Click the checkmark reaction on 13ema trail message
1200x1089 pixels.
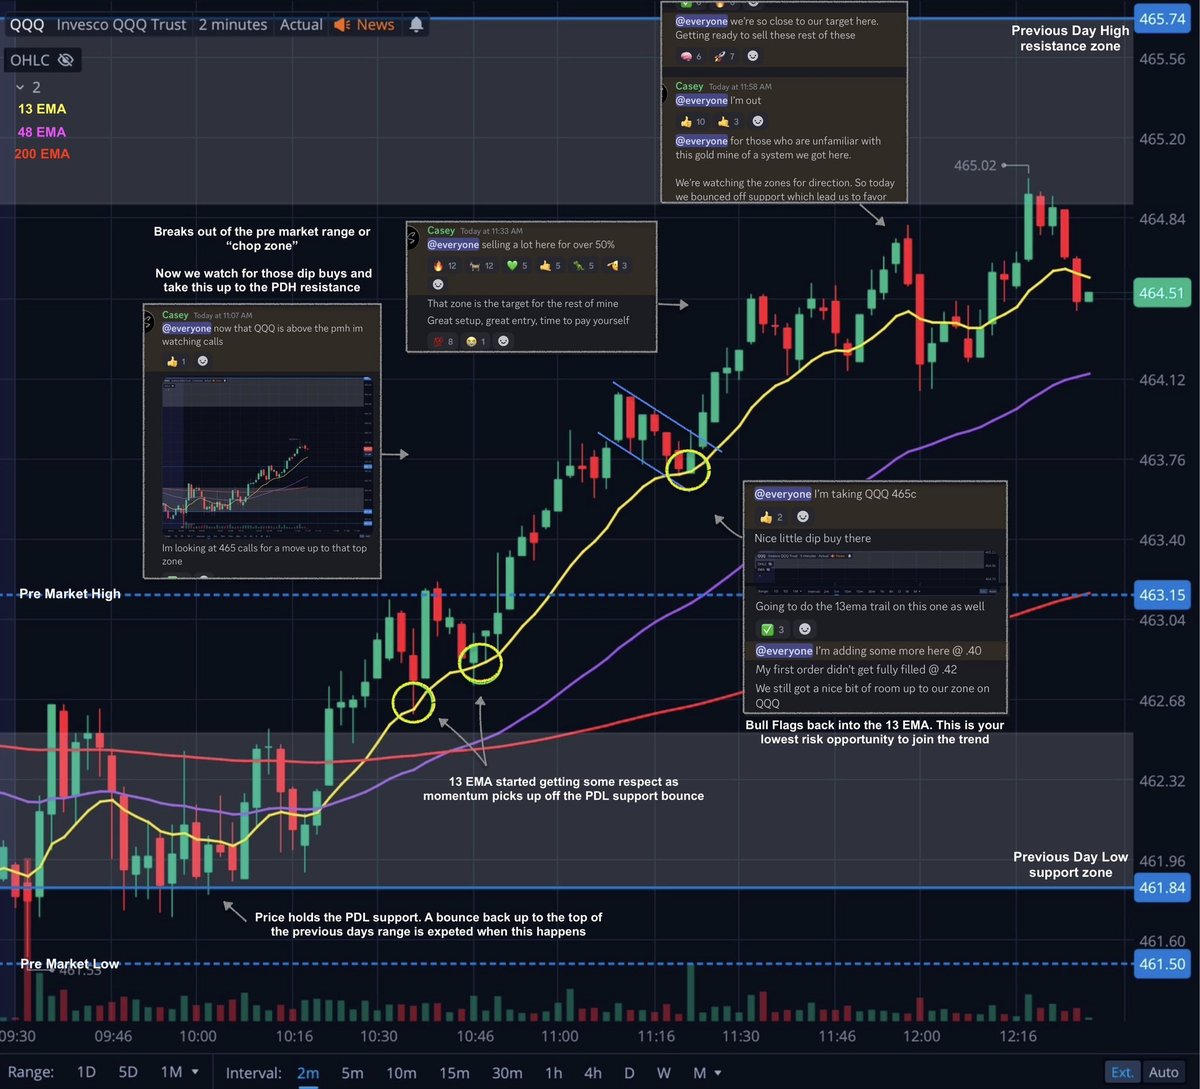click(x=772, y=629)
